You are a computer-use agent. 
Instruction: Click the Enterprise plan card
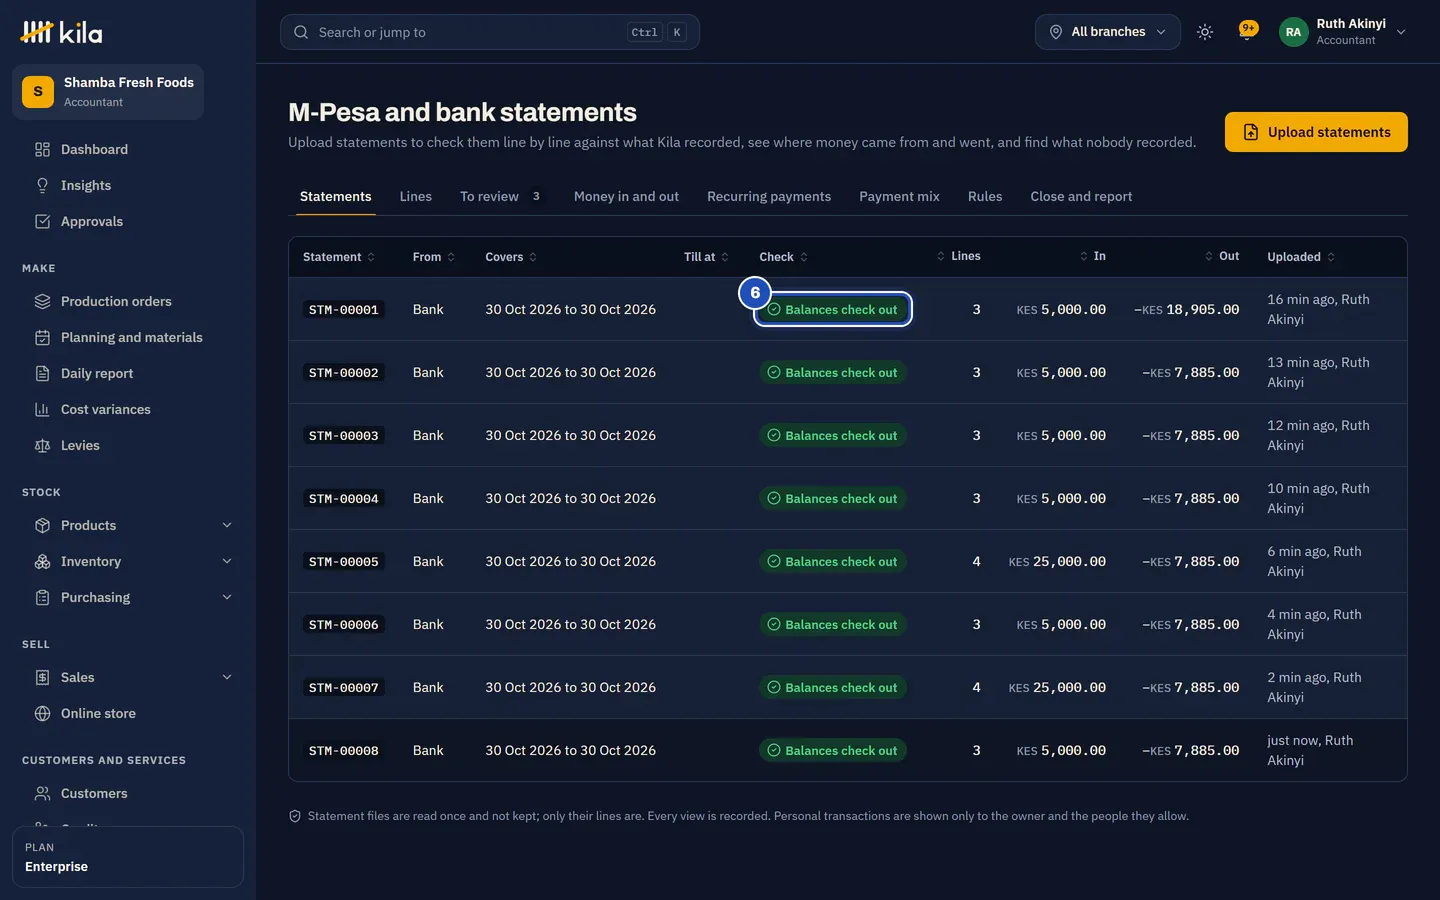[128, 857]
